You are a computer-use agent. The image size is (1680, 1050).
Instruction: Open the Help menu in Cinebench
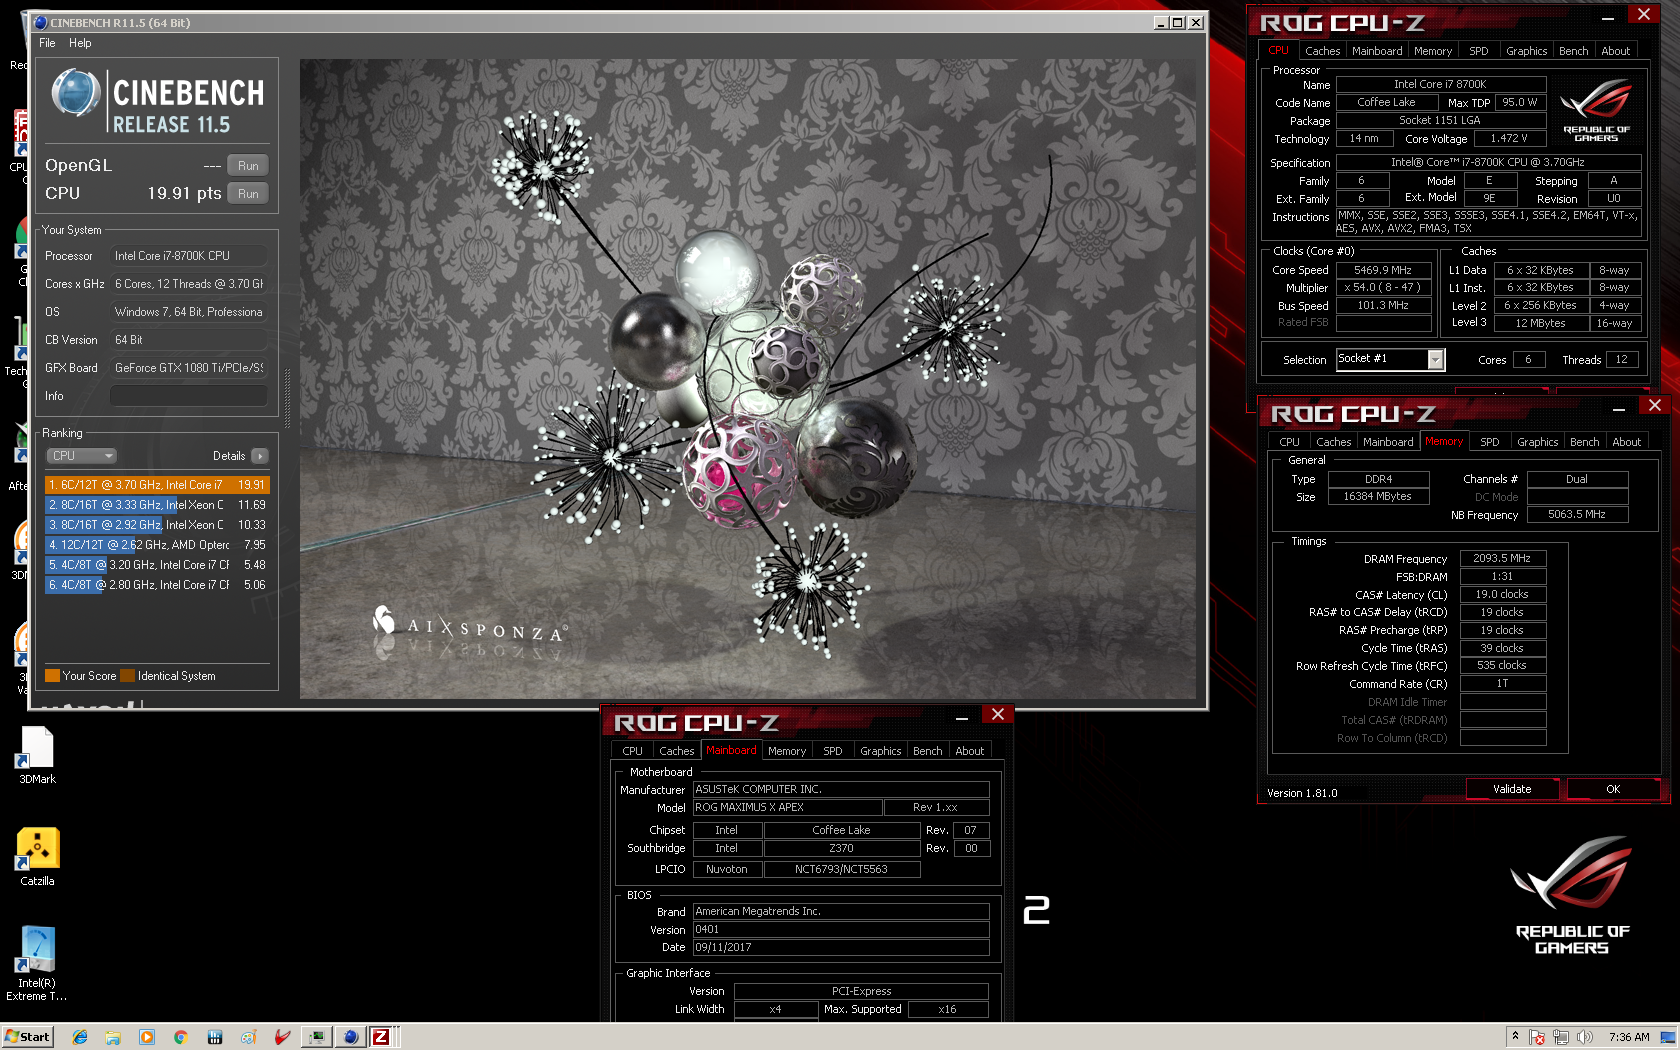click(x=80, y=43)
